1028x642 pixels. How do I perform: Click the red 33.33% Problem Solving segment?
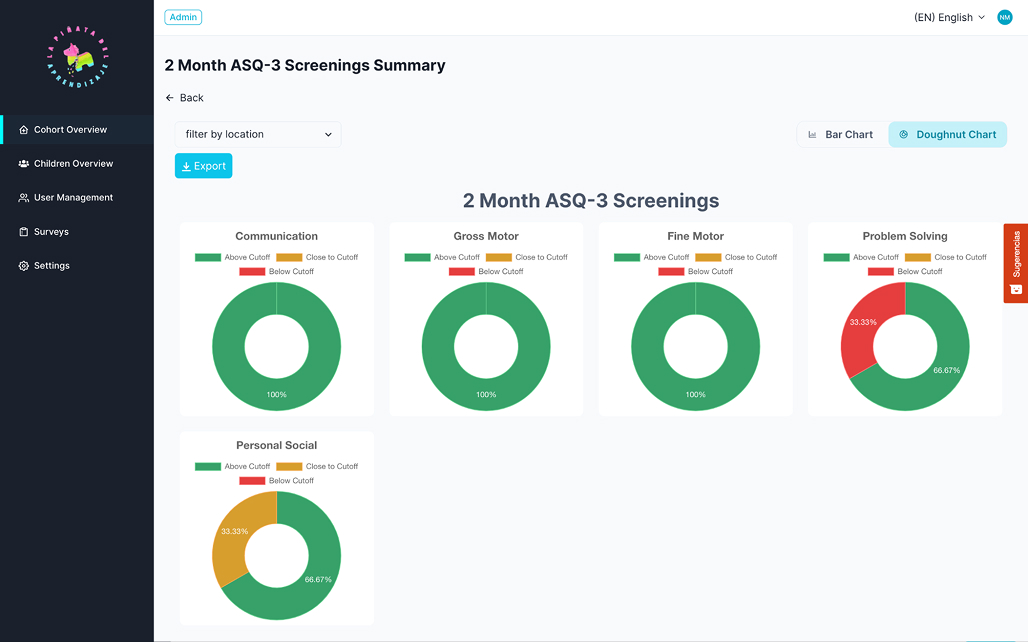click(x=858, y=330)
